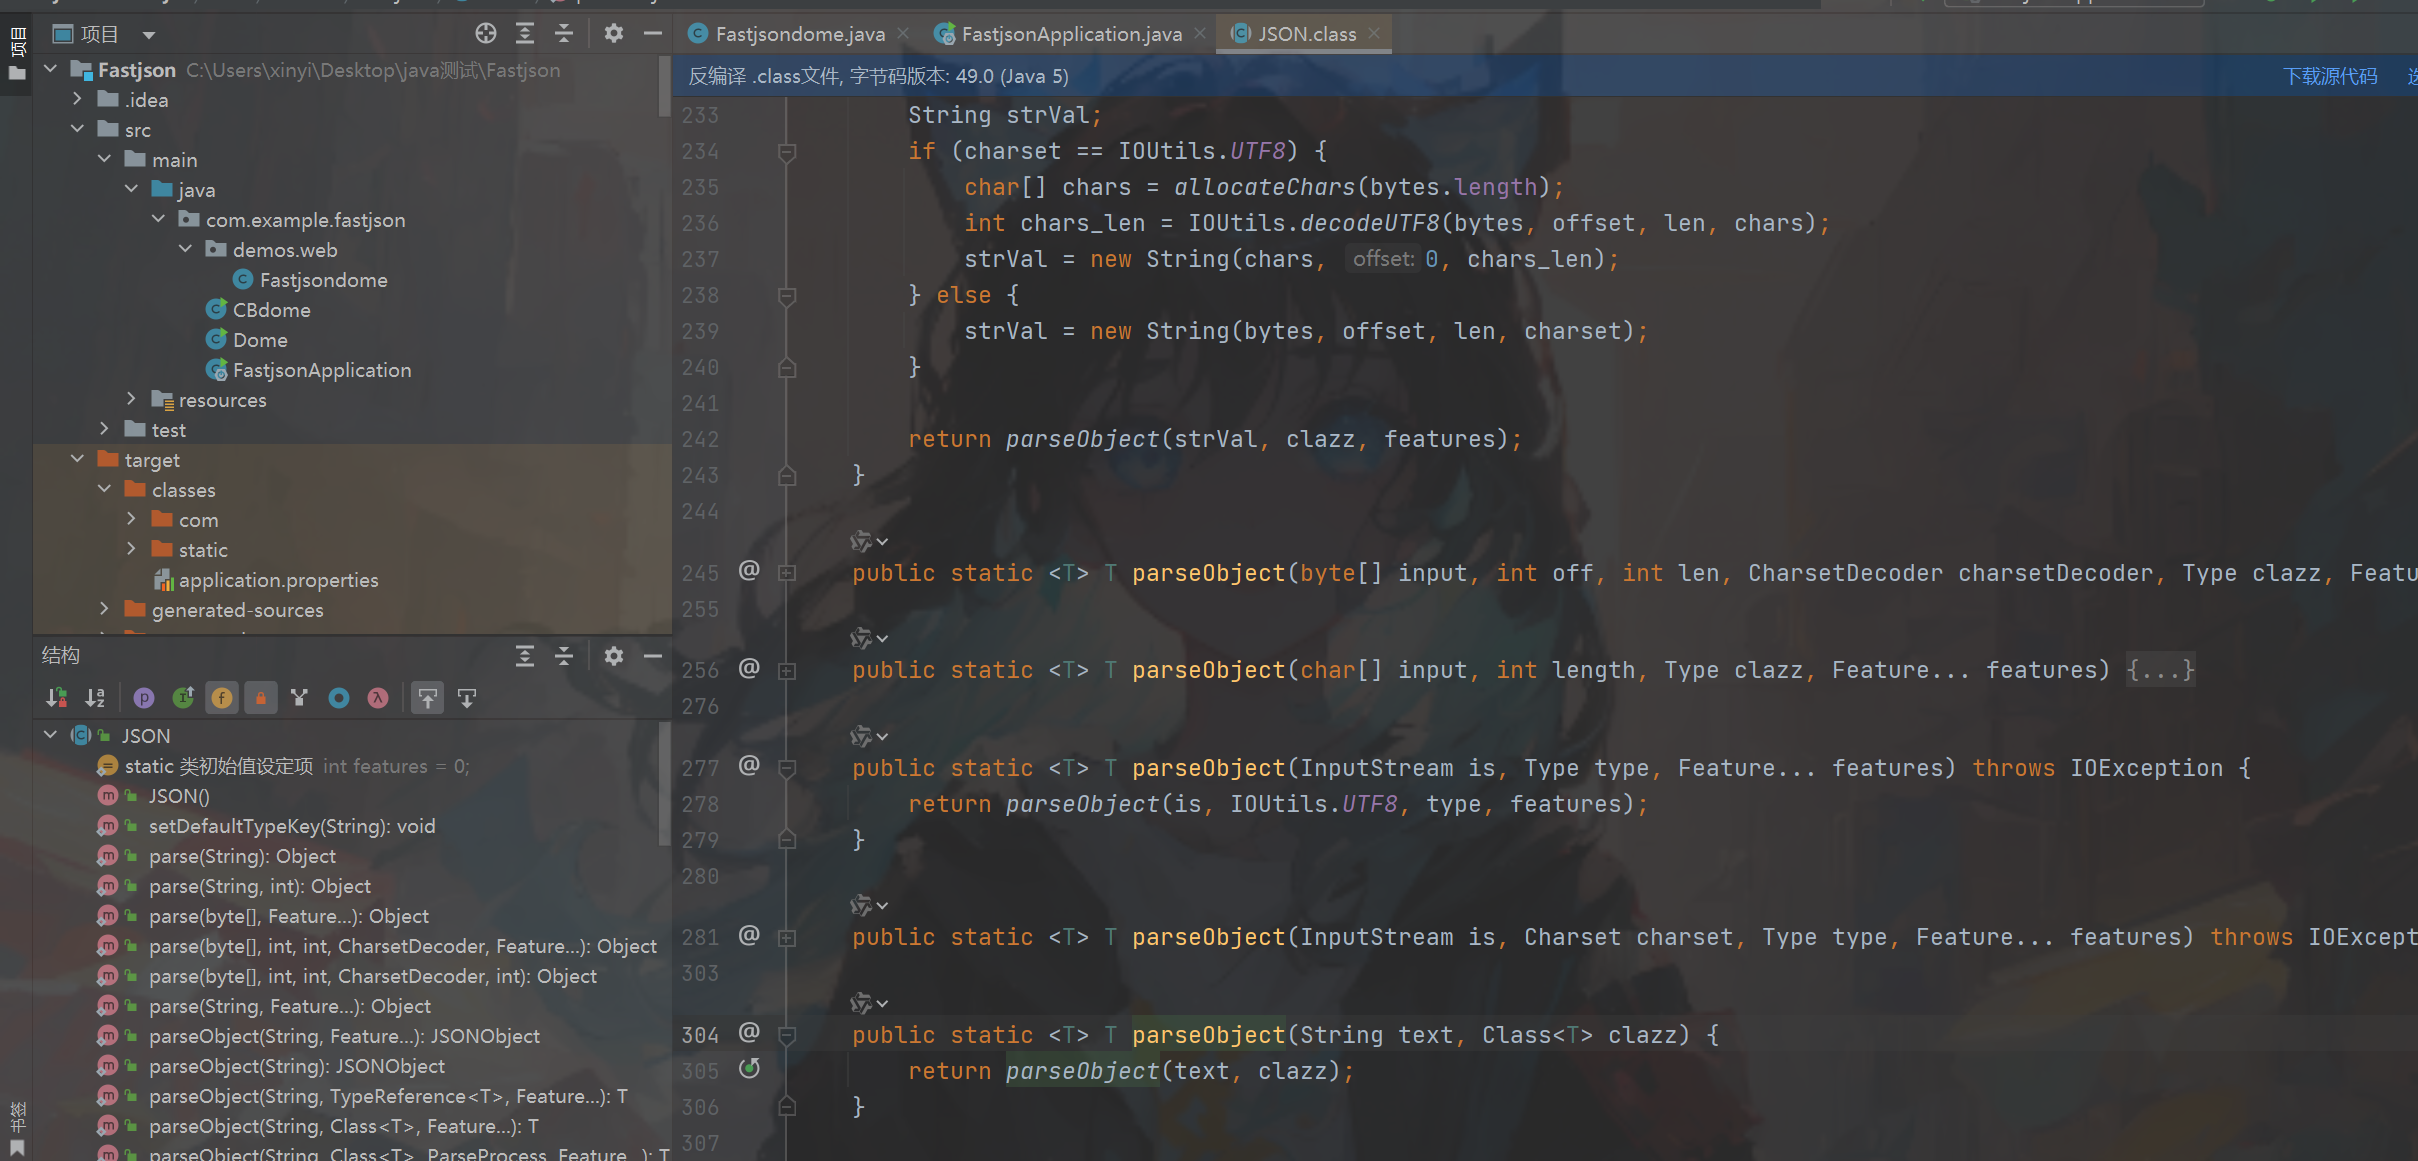
Task: Expand the .idea folder
Action: (x=78, y=99)
